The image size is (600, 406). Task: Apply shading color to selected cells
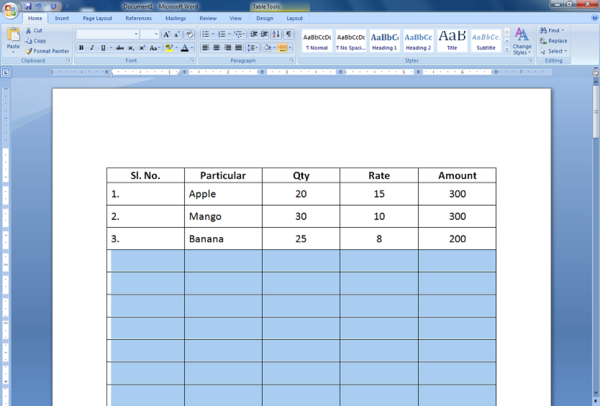pyautogui.click(x=267, y=48)
